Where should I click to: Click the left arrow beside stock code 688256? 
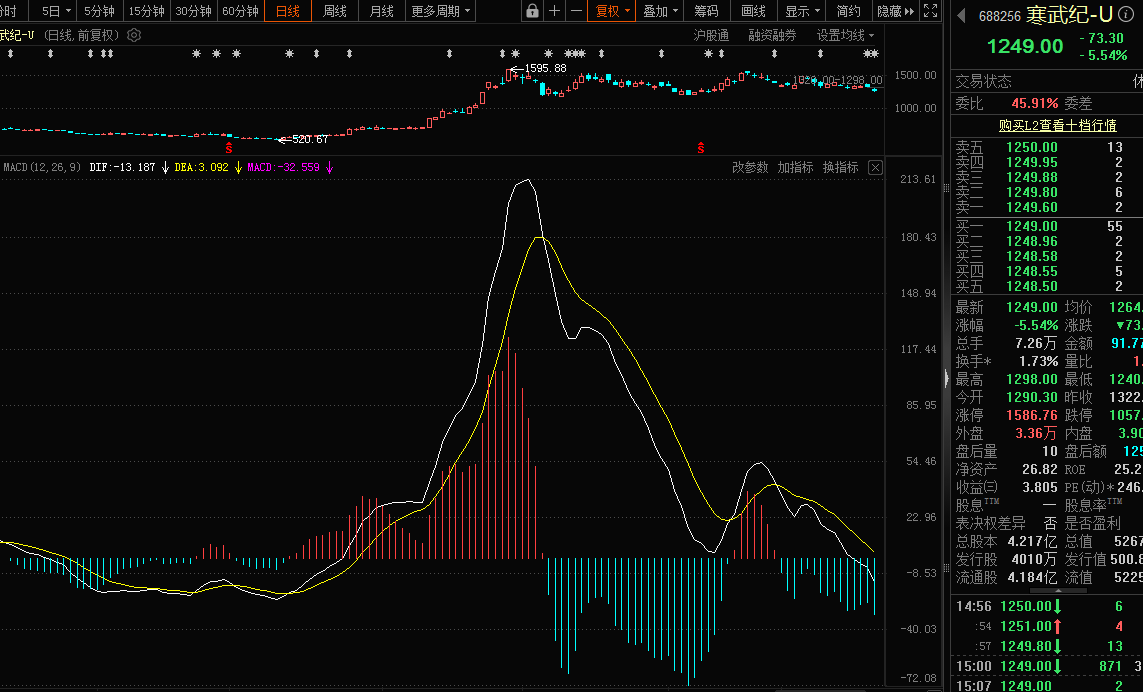(962, 16)
